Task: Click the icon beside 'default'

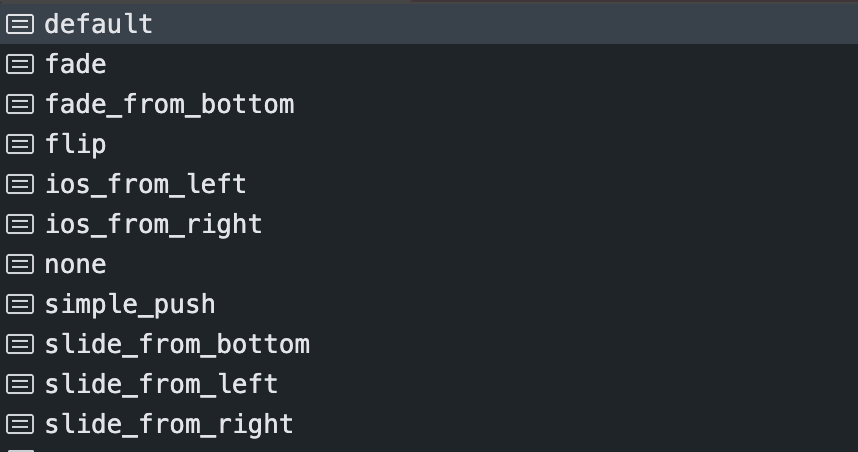Action: tap(20, 24)
